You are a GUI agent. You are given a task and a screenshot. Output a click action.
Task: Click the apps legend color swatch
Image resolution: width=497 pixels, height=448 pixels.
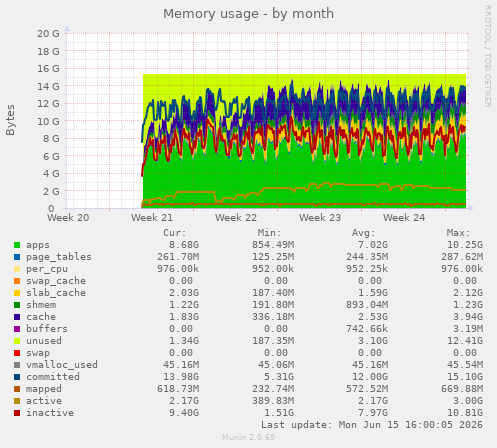(17, 245)
